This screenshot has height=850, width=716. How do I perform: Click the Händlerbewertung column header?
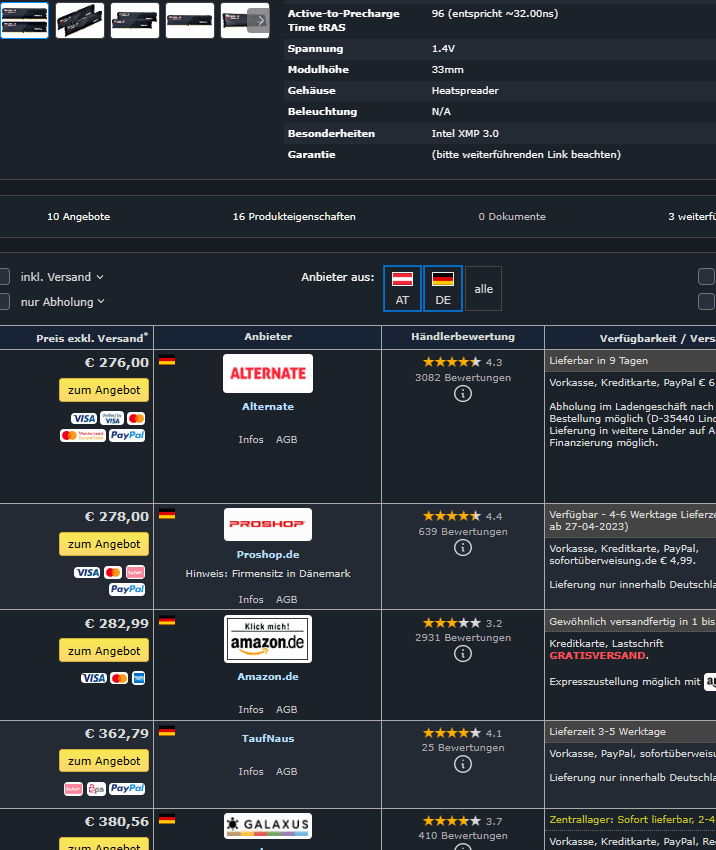[463, 337]
